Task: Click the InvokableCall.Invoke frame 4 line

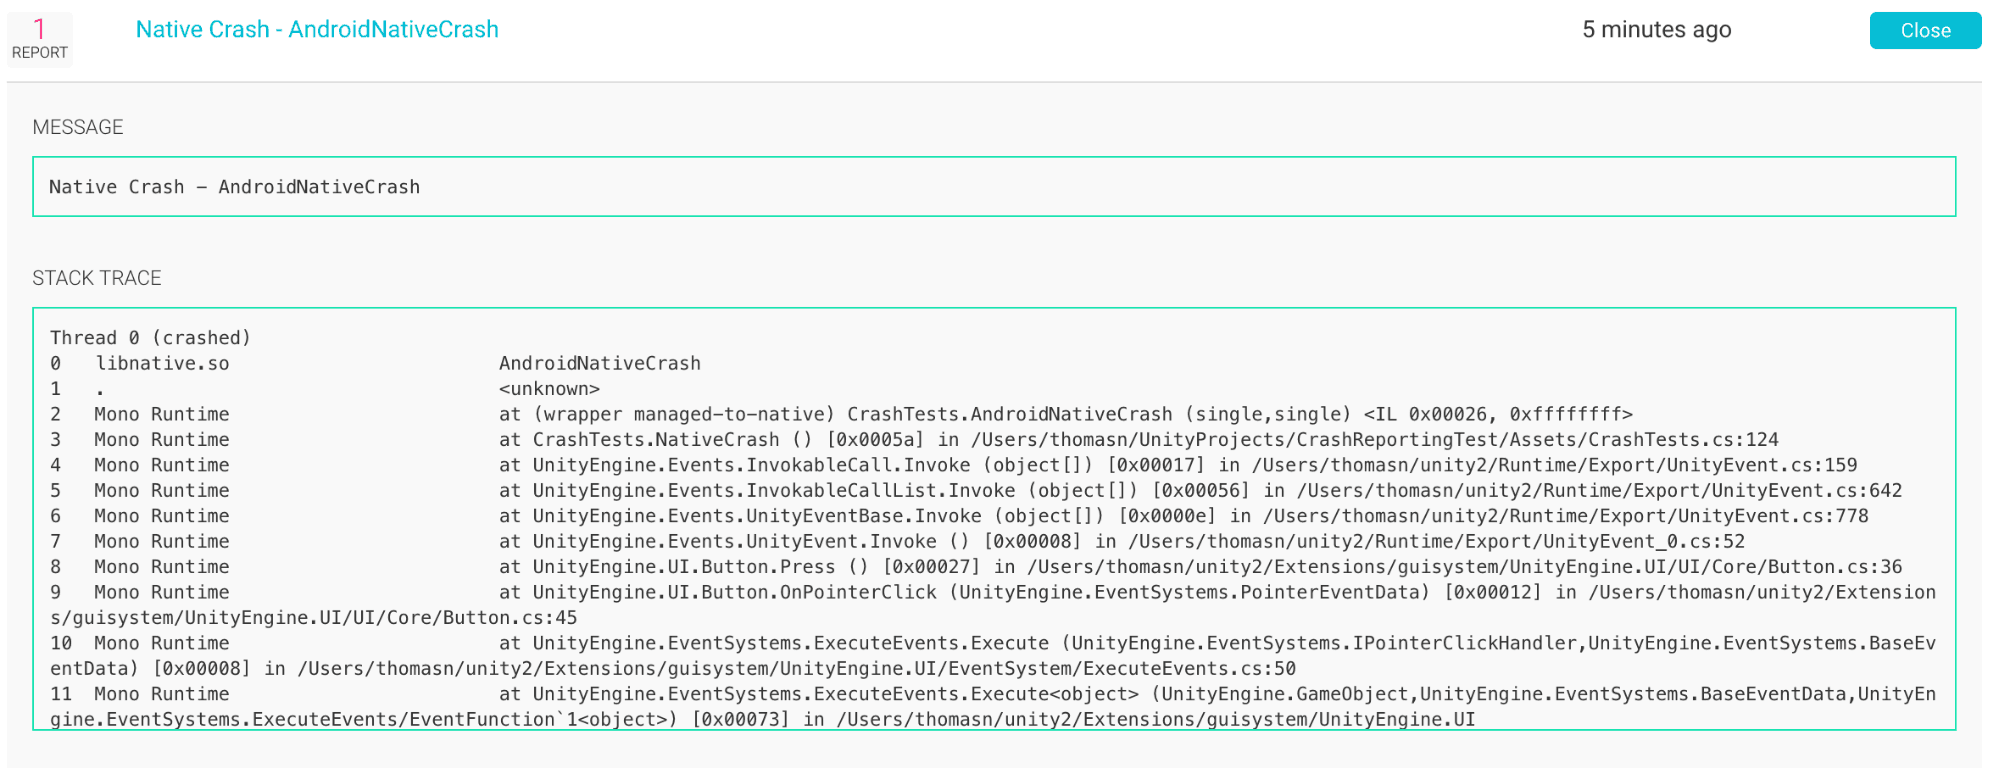Action: 954,465
